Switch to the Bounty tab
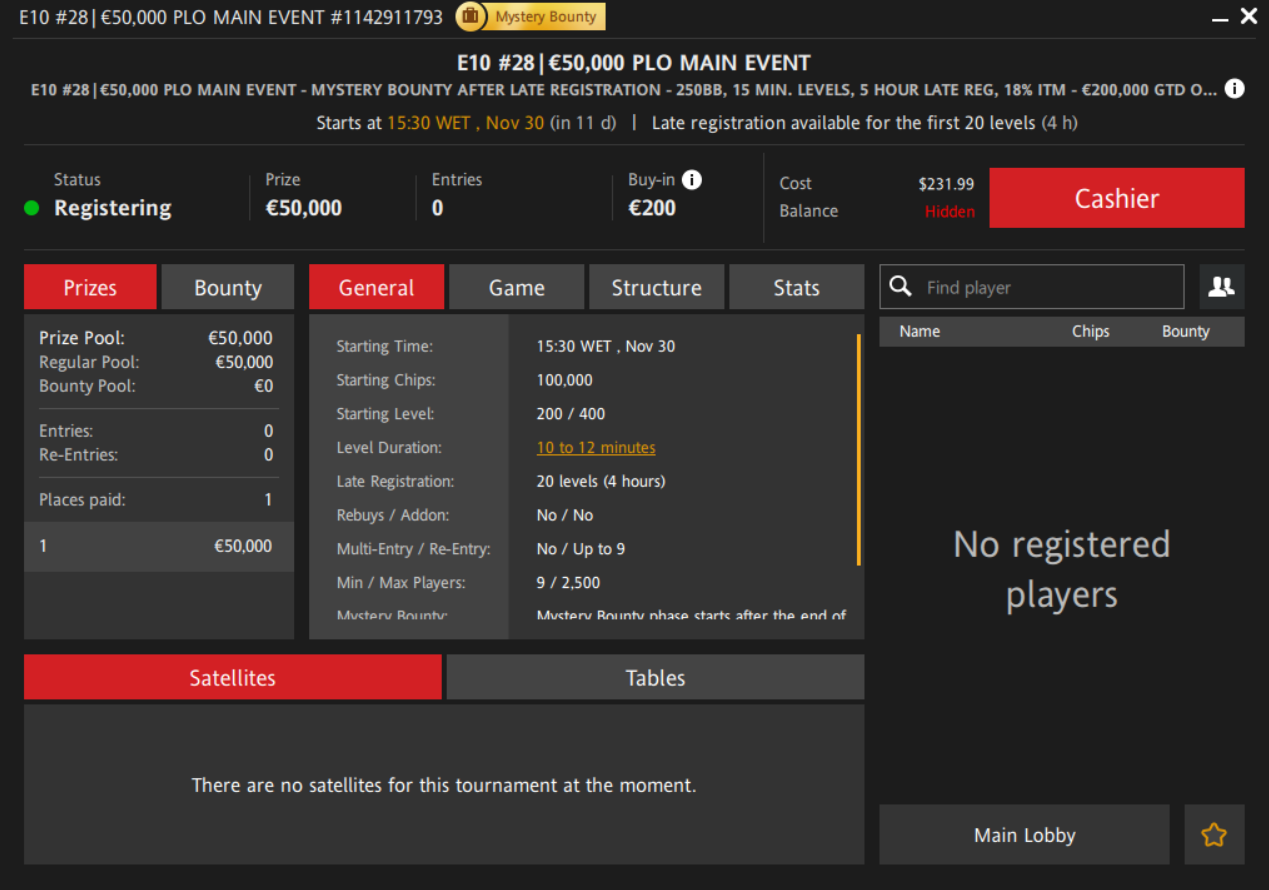This screenshot has height=890, width=1269. pos(228,288)
